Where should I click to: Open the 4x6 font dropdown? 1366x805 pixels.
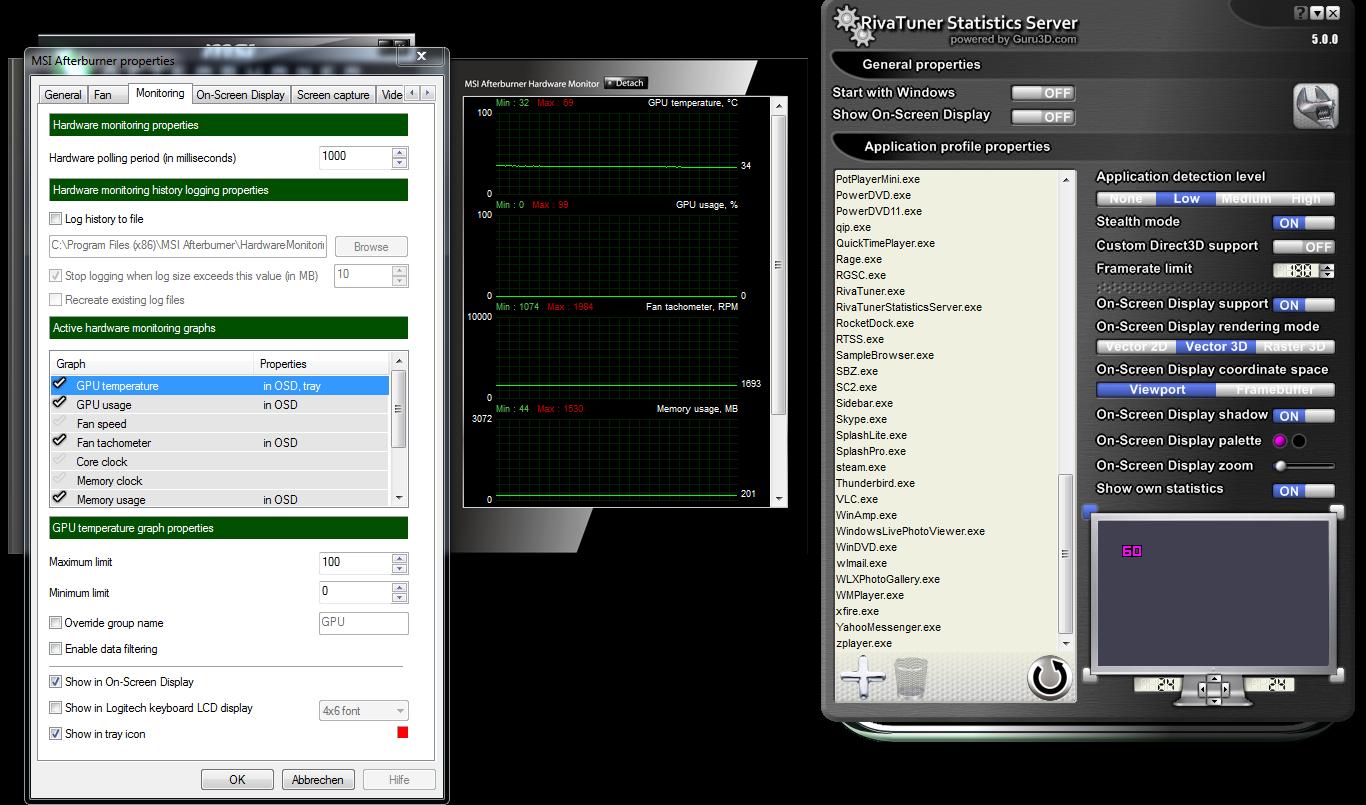point(364,711)
